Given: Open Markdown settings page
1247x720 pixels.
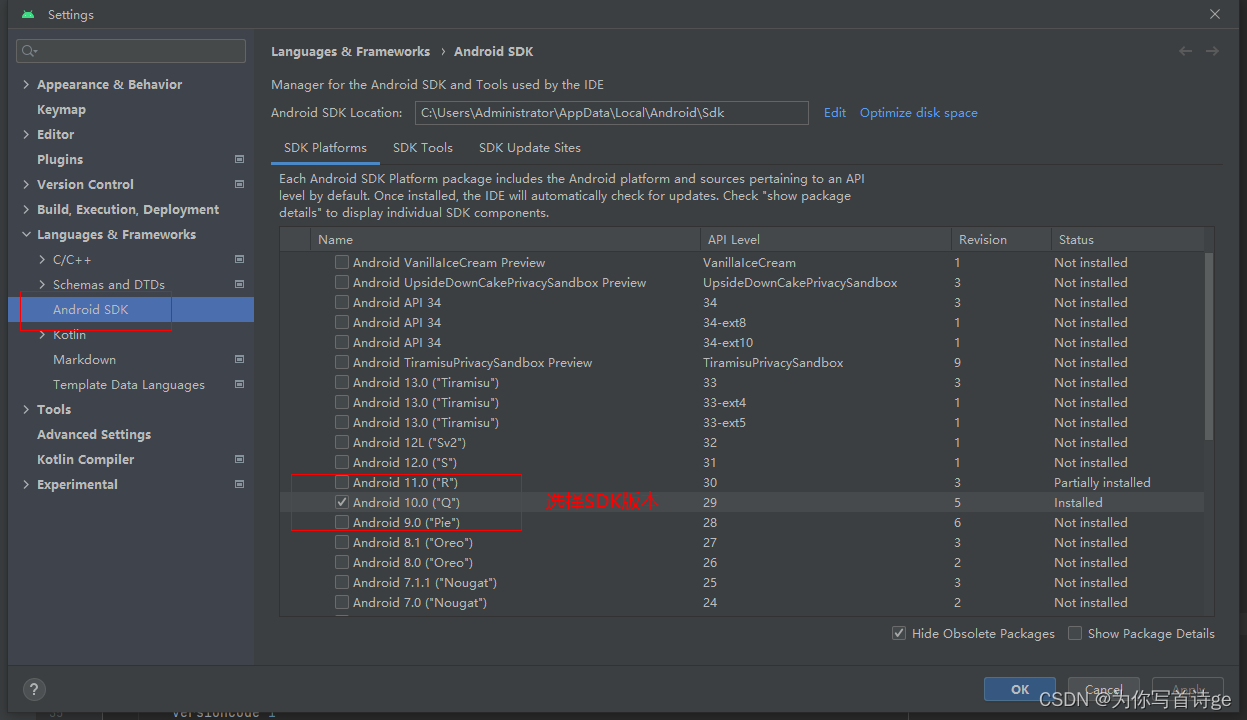Looking at the screenshot, I should pos(84,360).
